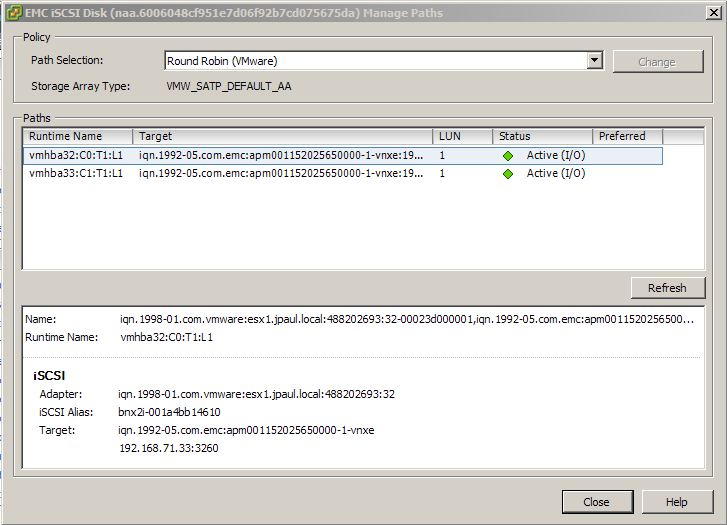The width and height of the screenshot is (727, 525).
Task: Click the Path Selection label
Action: (x=67, y=60)
